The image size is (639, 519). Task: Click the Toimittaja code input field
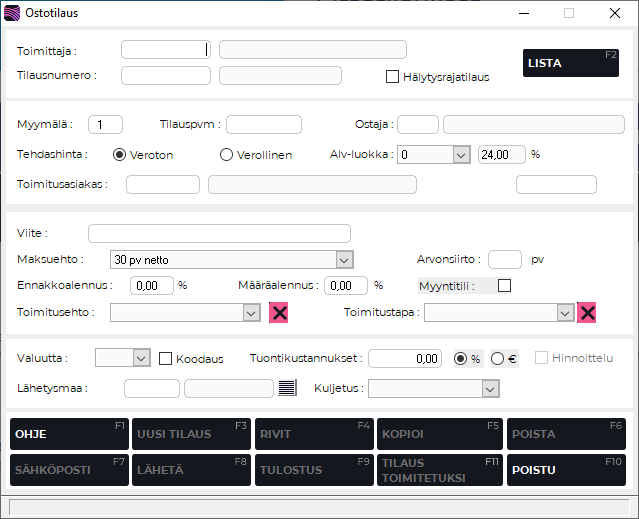(x=166, y=50)
